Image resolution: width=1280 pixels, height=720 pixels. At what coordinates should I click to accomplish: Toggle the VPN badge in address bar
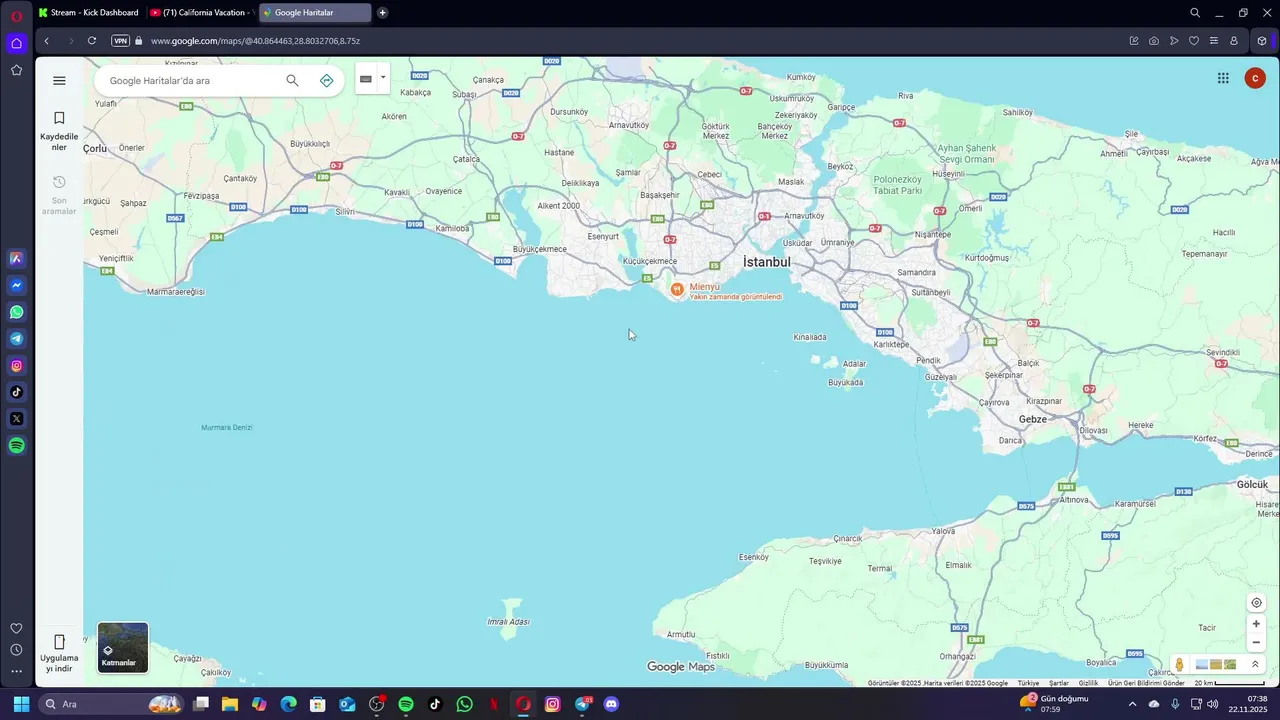pyautogui.click(x=121, y=41)
